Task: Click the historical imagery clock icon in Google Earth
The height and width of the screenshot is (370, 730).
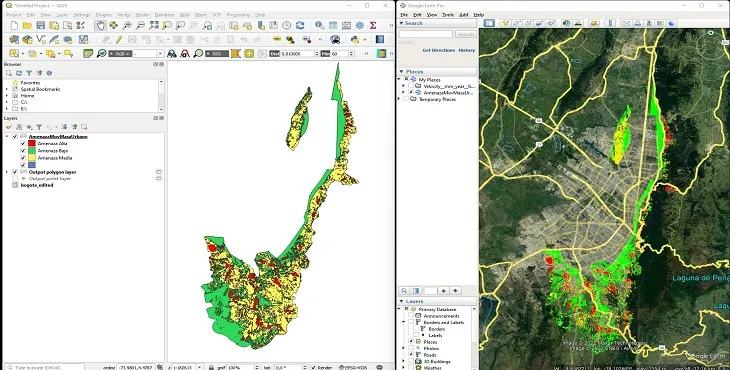Action: (x=566, y=23)
